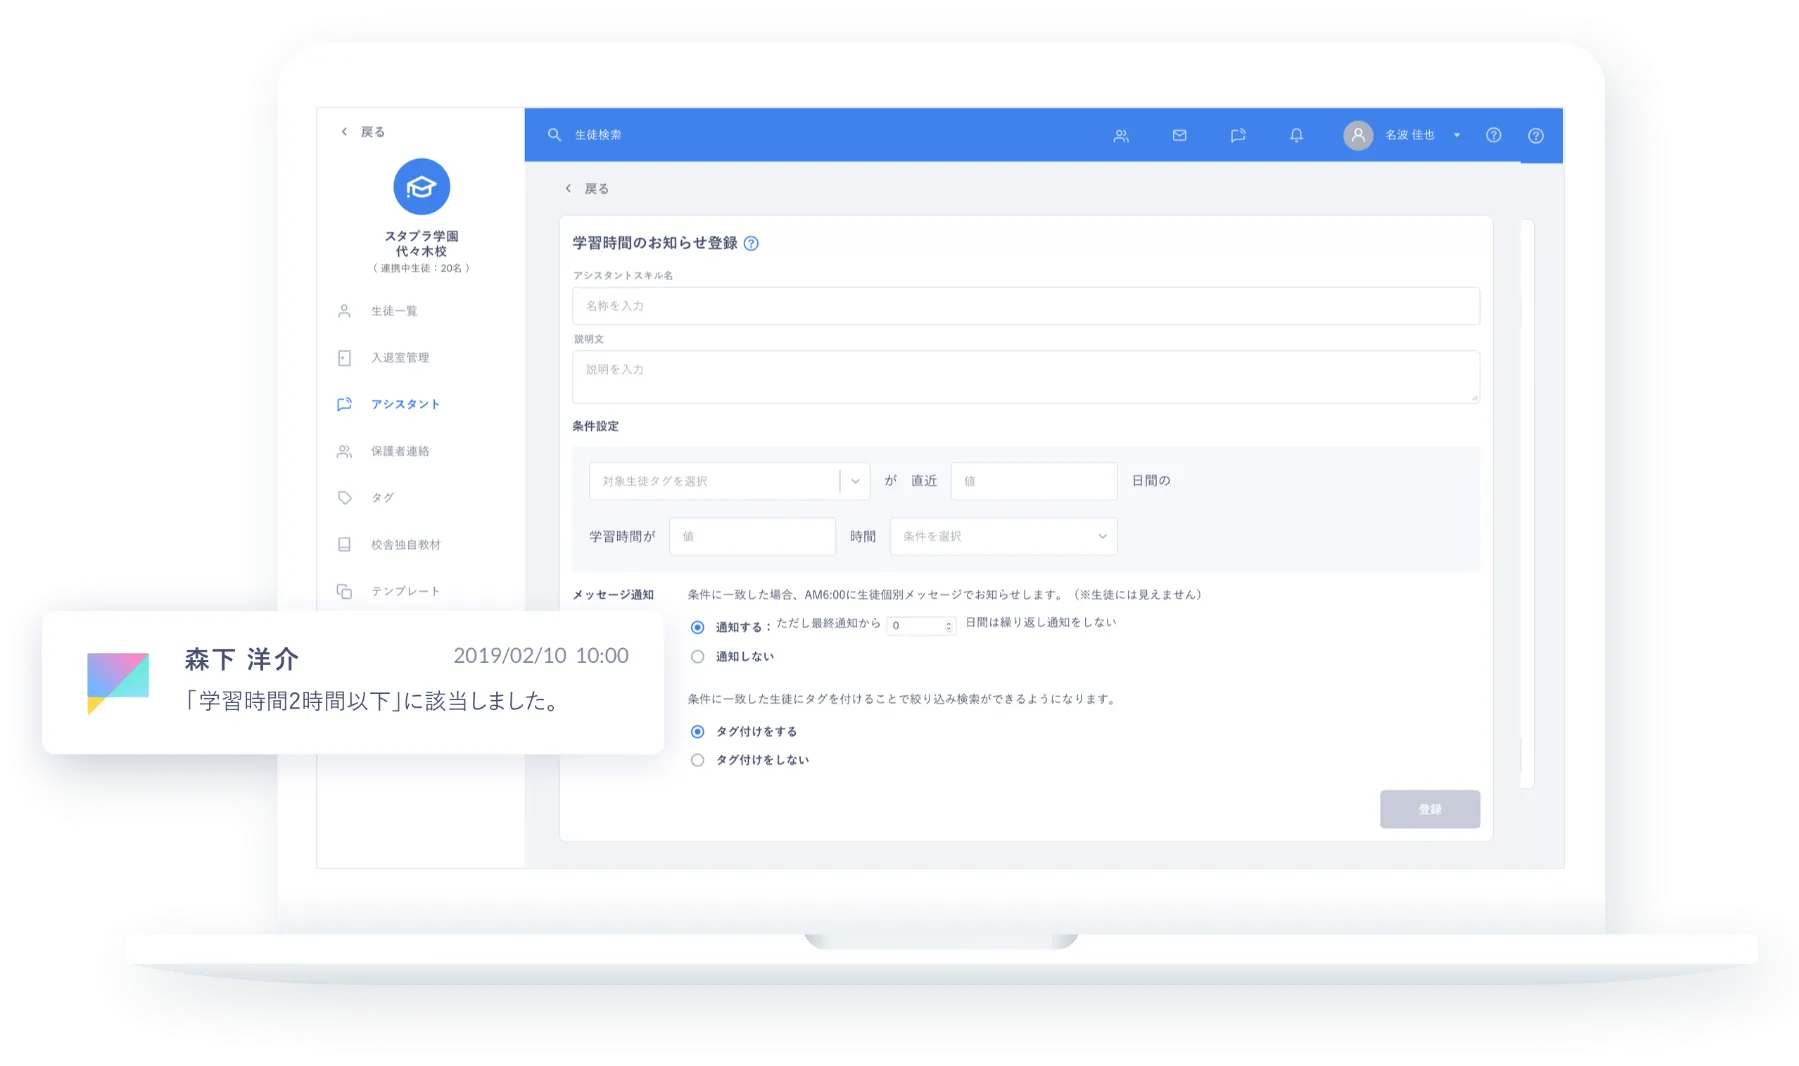Open the 条件を選択 dropdown

(1003, 536)
